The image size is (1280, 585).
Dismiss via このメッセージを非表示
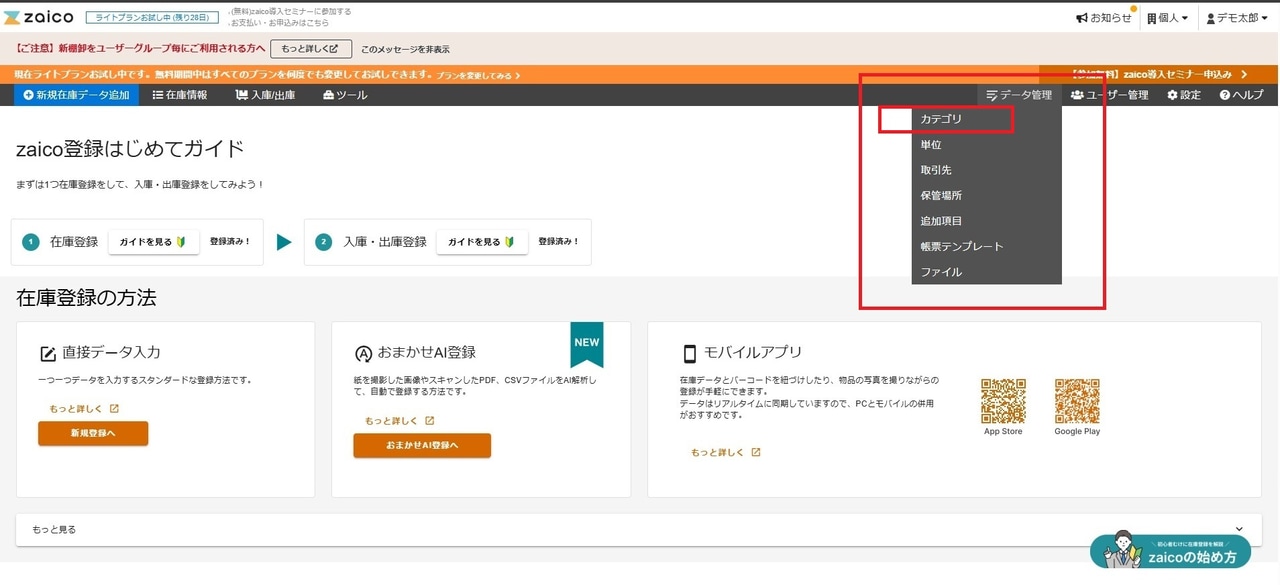[405, 48]
